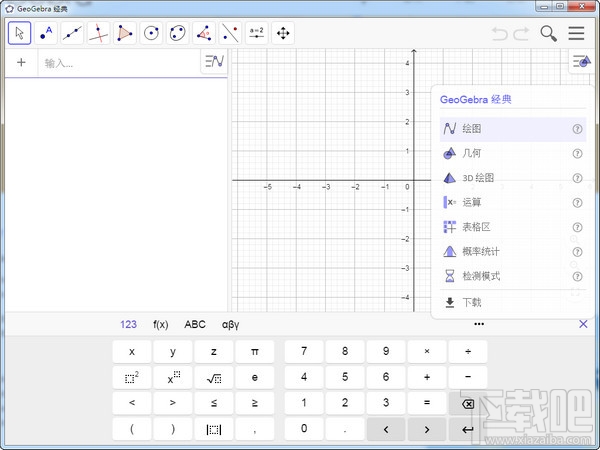Toggle the graphics view style bar

tap(582, 61)
